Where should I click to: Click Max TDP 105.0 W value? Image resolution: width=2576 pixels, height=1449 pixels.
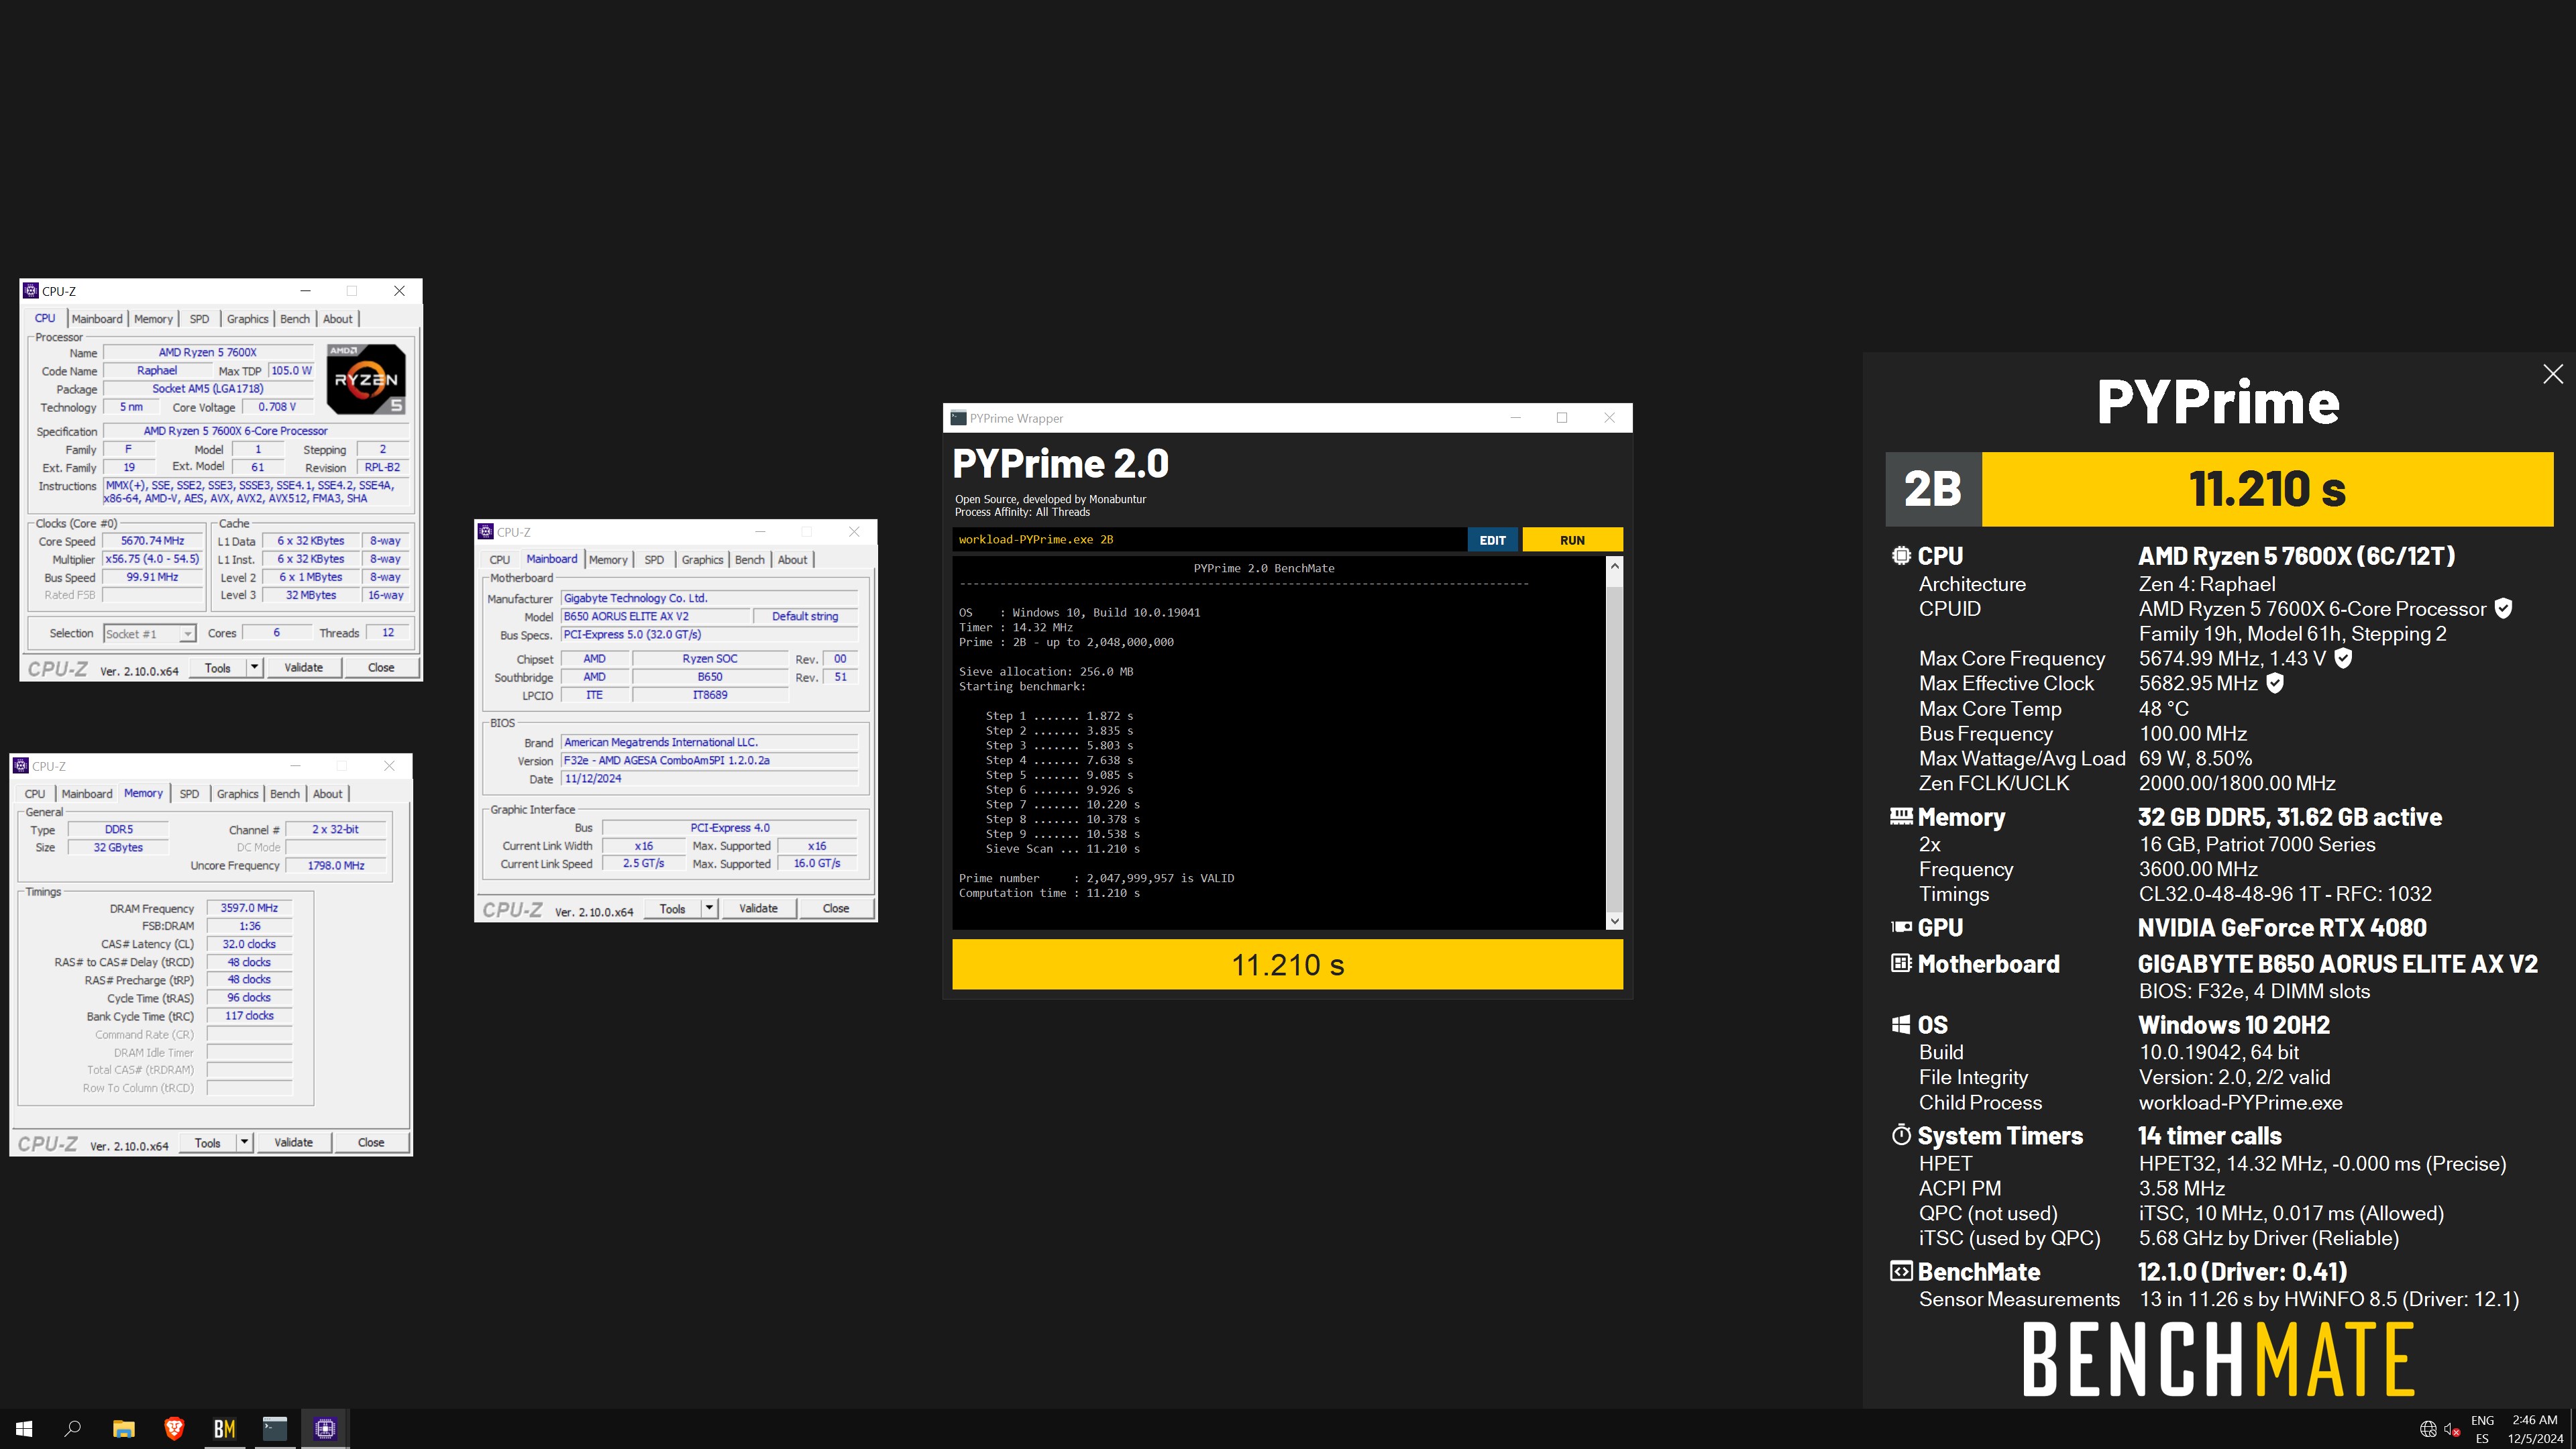[291, 371]
